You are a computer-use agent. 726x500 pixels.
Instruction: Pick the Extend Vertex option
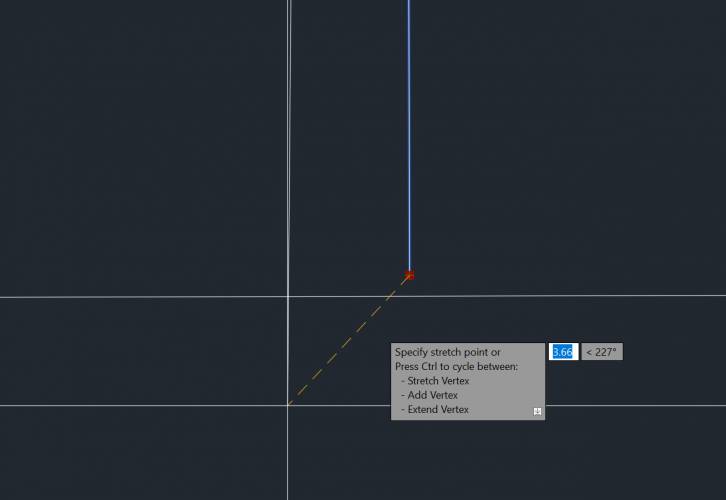tap(438, 410)
